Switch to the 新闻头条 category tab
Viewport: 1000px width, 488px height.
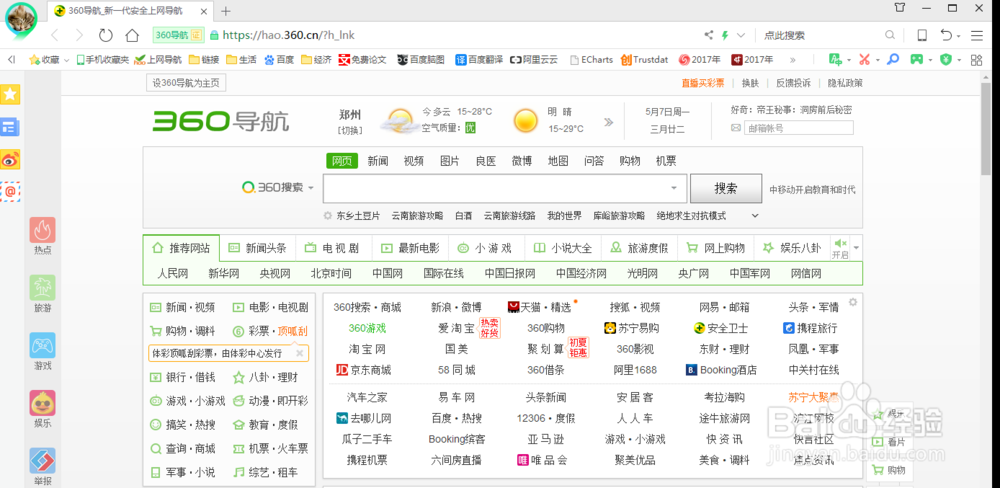click(x=258, y=248)
